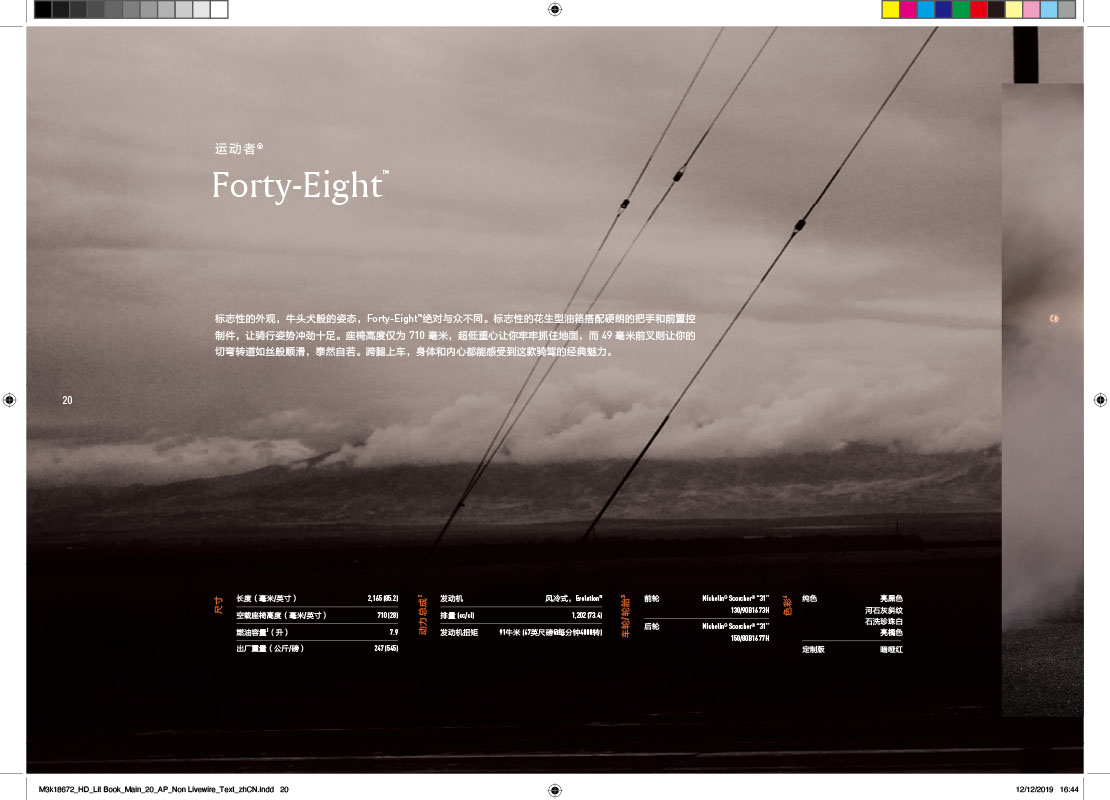Click the time 16:44 in the footer
Image resolution: width=1110 pixels, height=800 pixels.
[1069, 789]
